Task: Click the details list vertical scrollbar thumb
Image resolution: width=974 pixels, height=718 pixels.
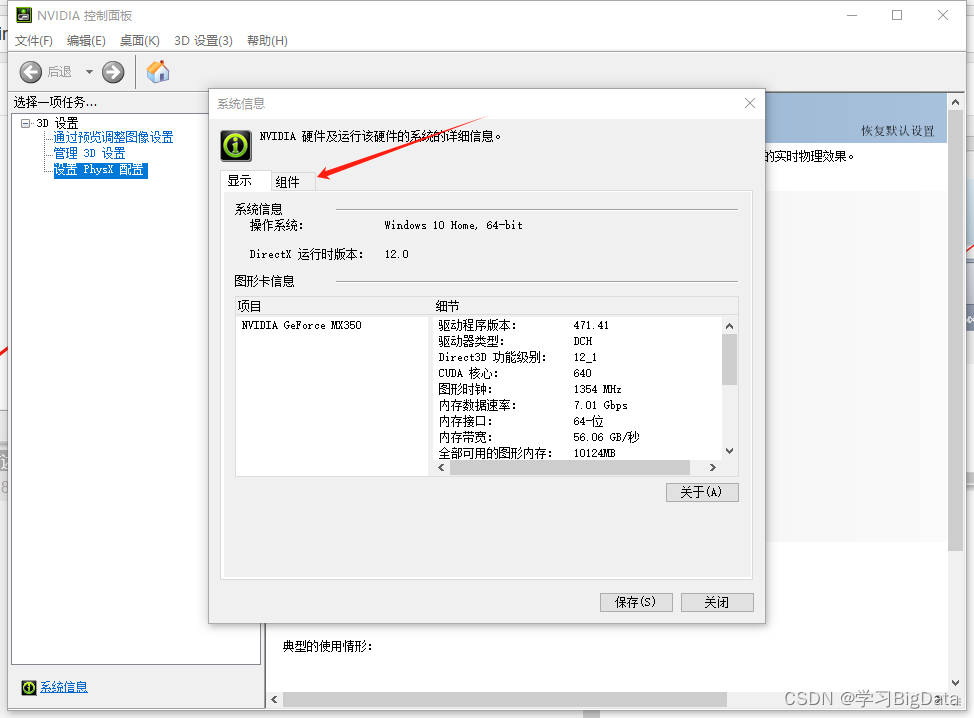Action: [x=729, y=360]
